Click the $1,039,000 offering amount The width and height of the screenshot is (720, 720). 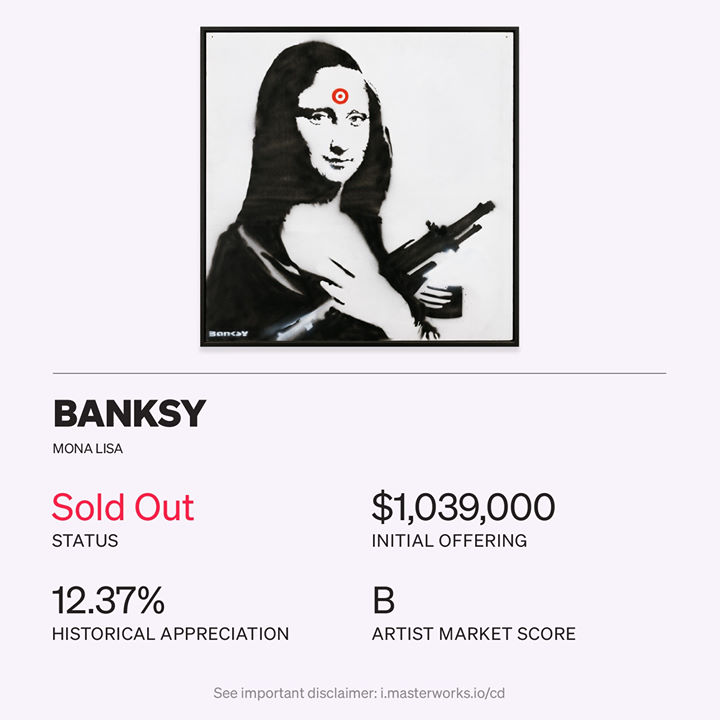[463, 507]
